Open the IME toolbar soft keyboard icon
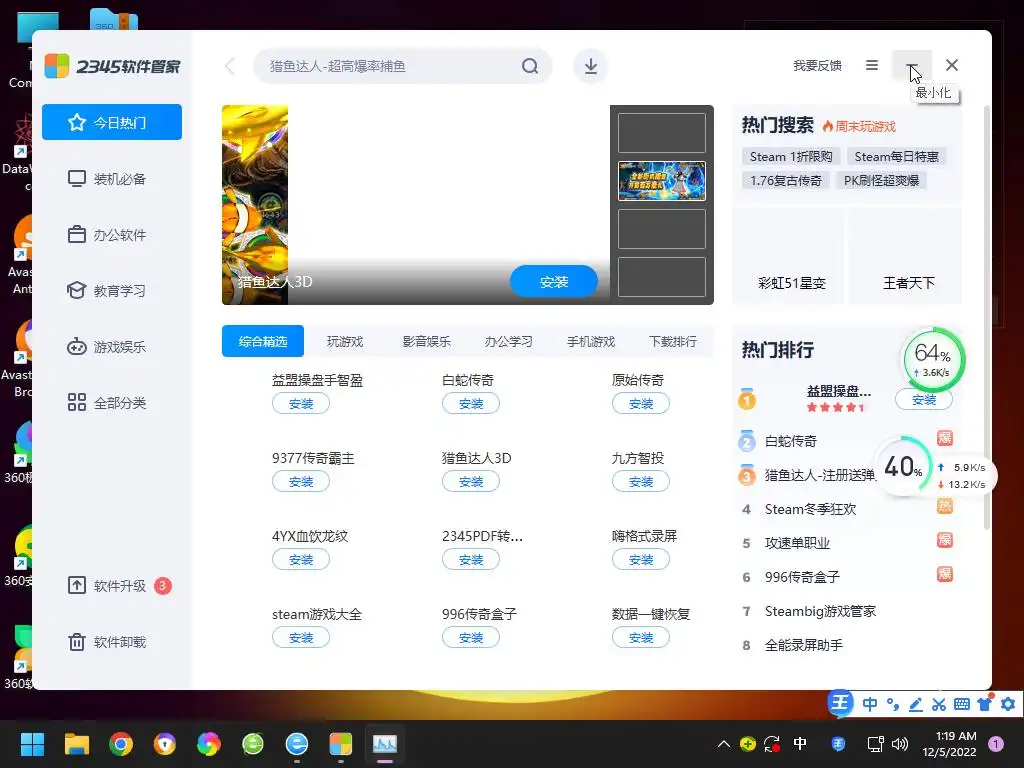1024x768 pixels. (x=961, y=704)
